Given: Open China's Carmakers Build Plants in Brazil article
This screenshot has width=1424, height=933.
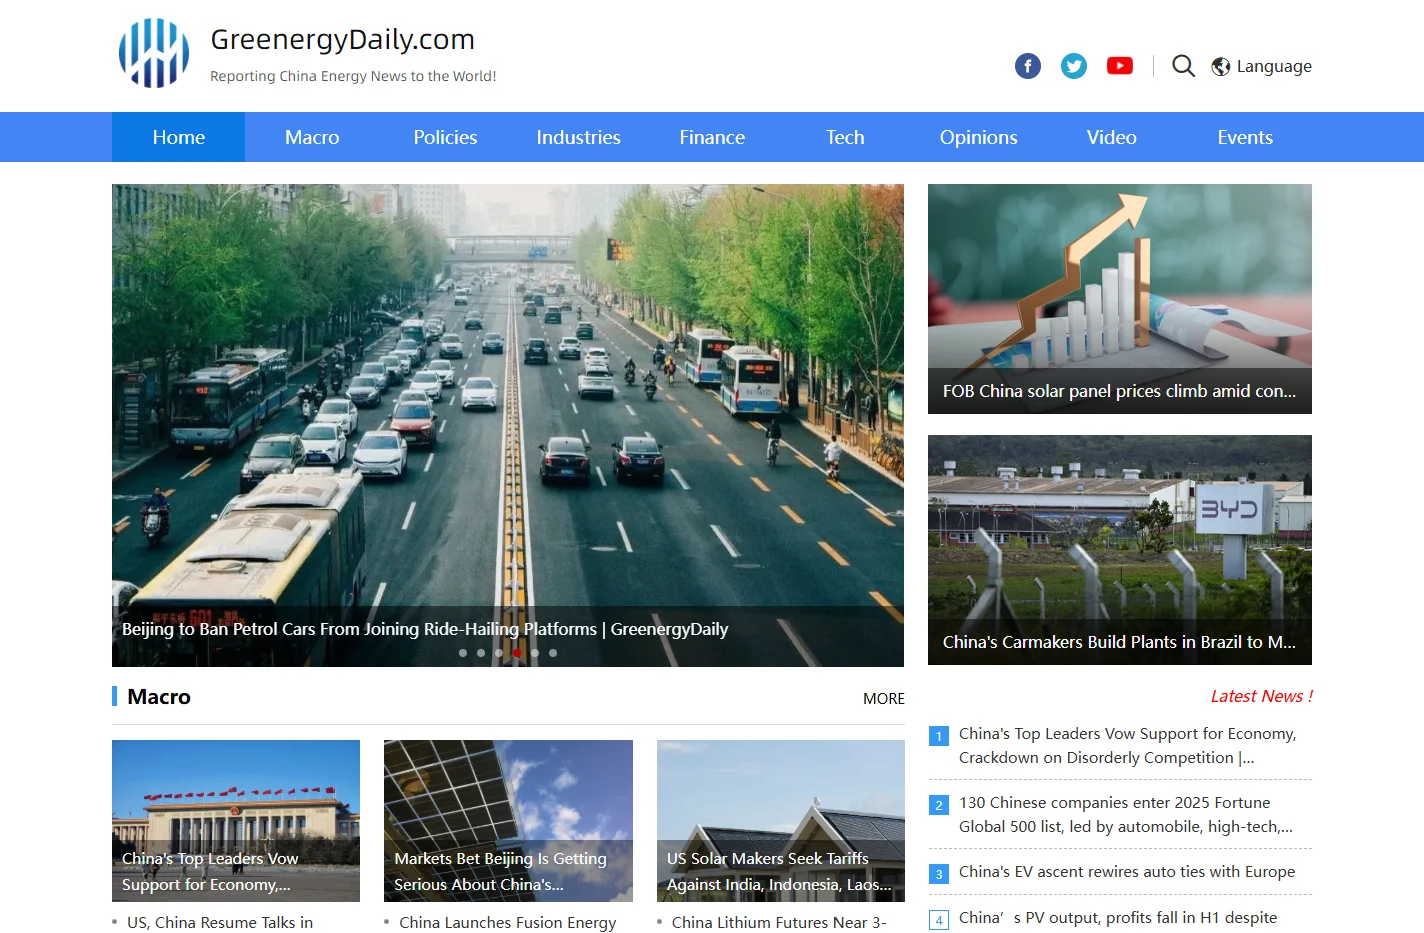Looking at the screenshot, I should coord(1119,642).
